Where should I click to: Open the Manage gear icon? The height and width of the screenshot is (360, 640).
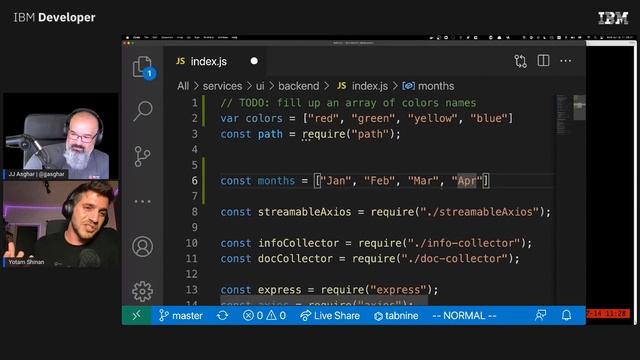142,291
